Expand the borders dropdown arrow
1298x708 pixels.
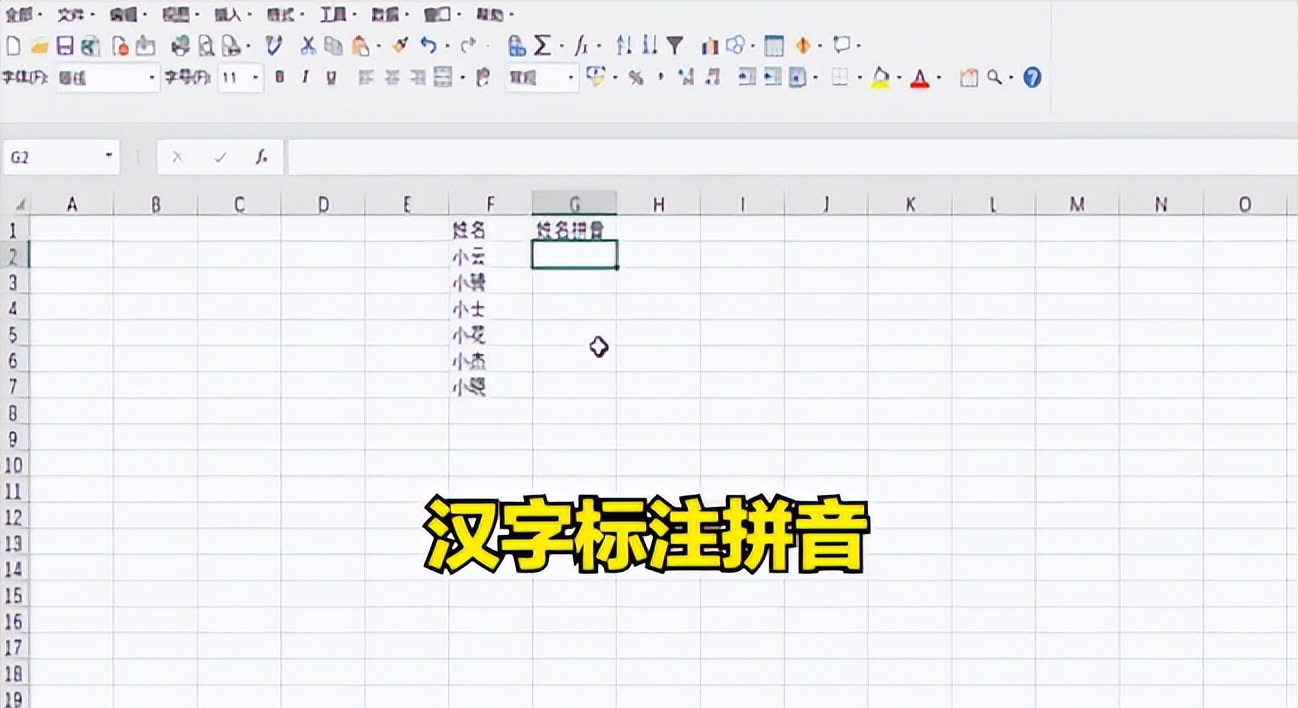(x=859, y=79)
